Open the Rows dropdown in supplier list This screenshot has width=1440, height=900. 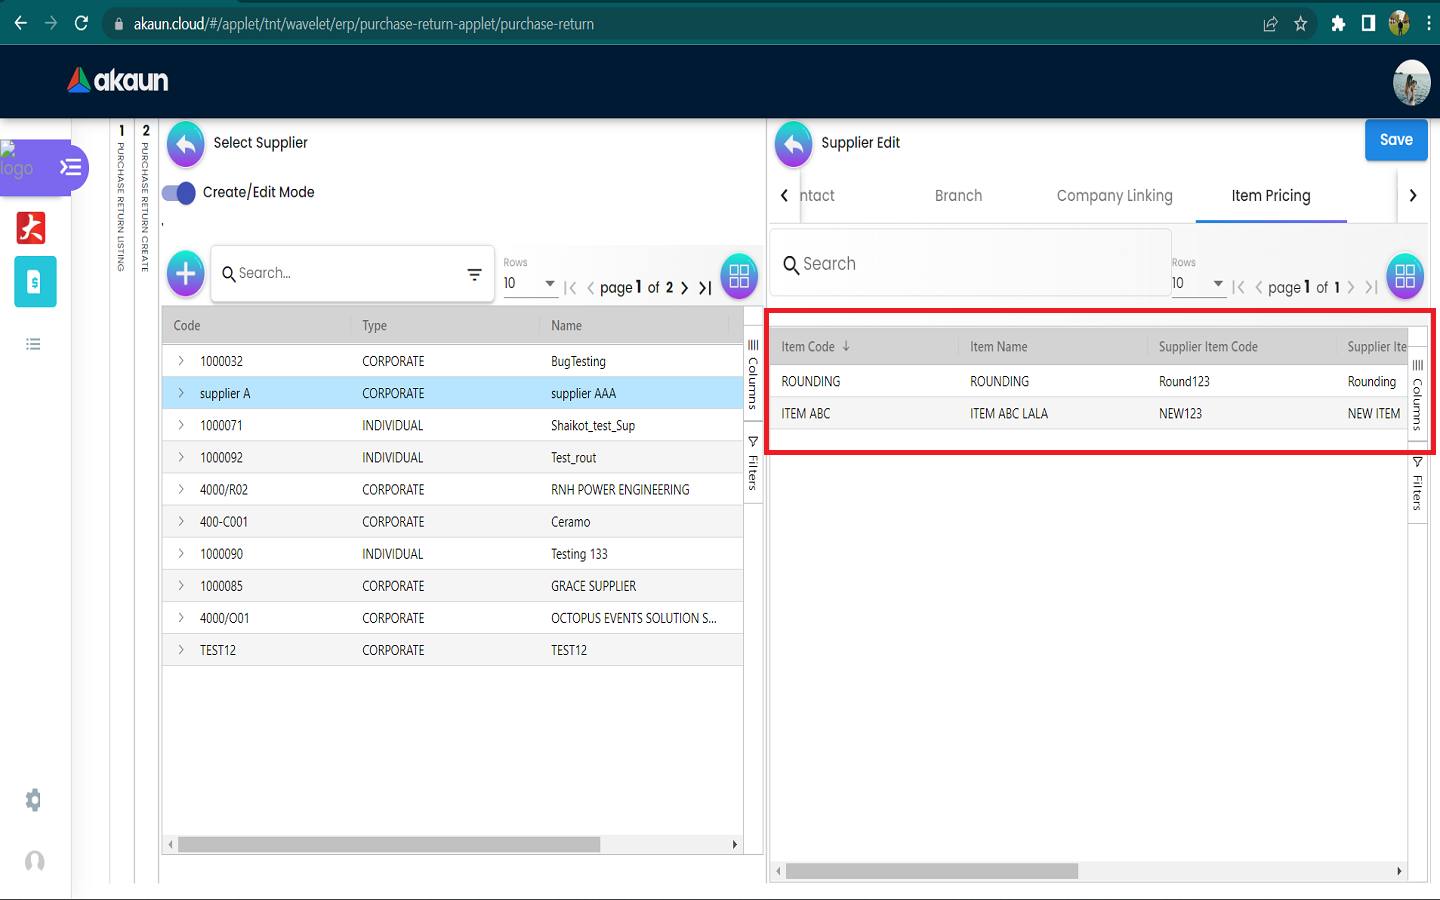coord(529,284)
